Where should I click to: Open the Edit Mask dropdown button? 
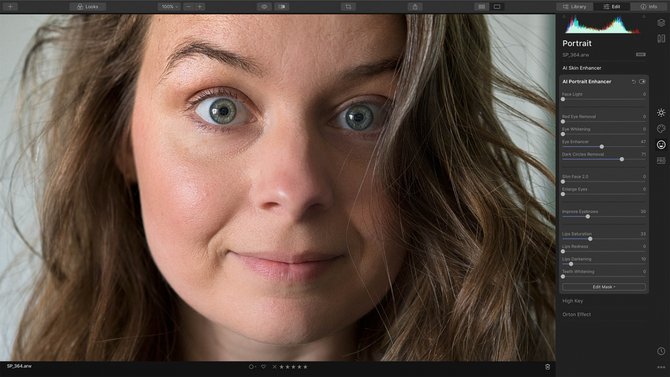click(604, 287)
